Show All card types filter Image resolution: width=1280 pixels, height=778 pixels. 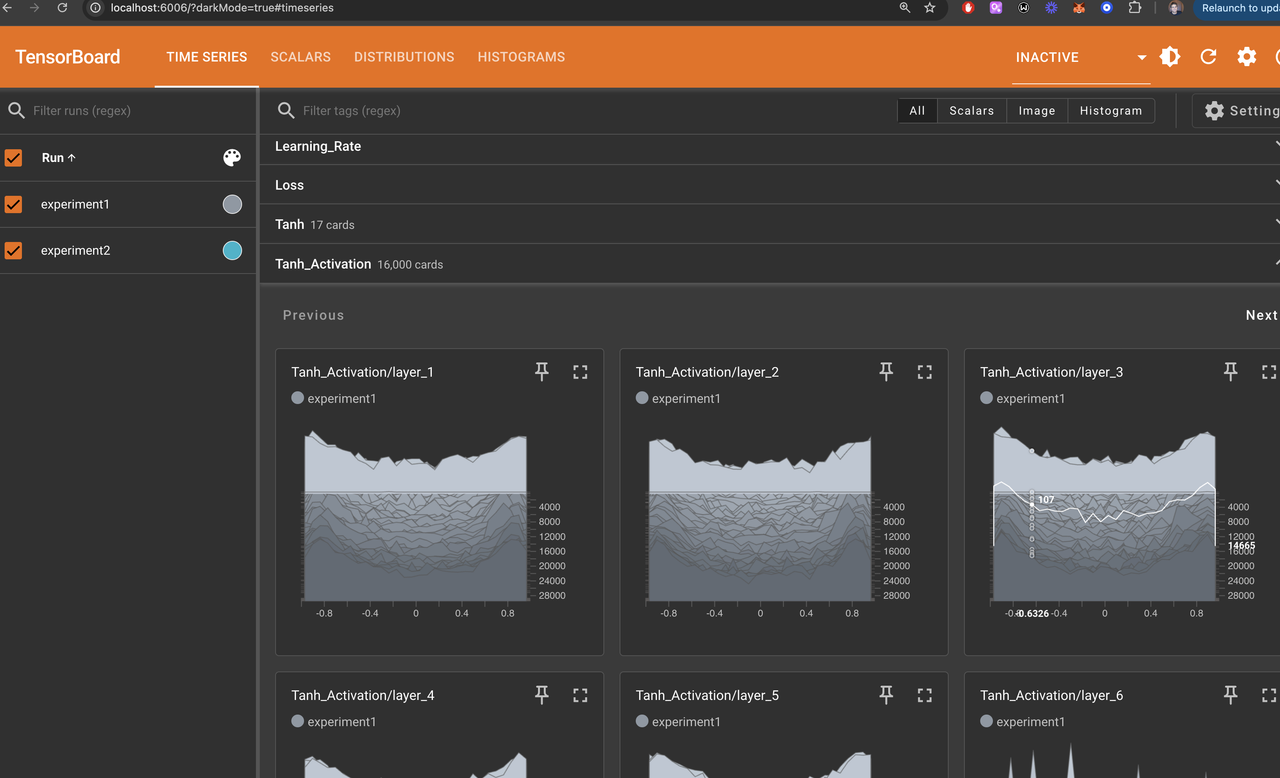click(917, 111)
